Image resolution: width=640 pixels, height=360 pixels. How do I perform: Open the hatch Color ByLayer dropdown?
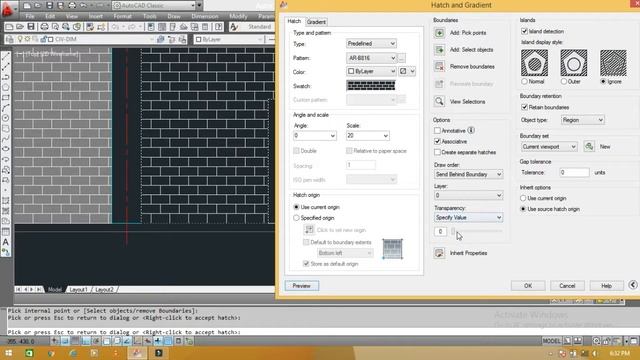click(x=371, y=71)
